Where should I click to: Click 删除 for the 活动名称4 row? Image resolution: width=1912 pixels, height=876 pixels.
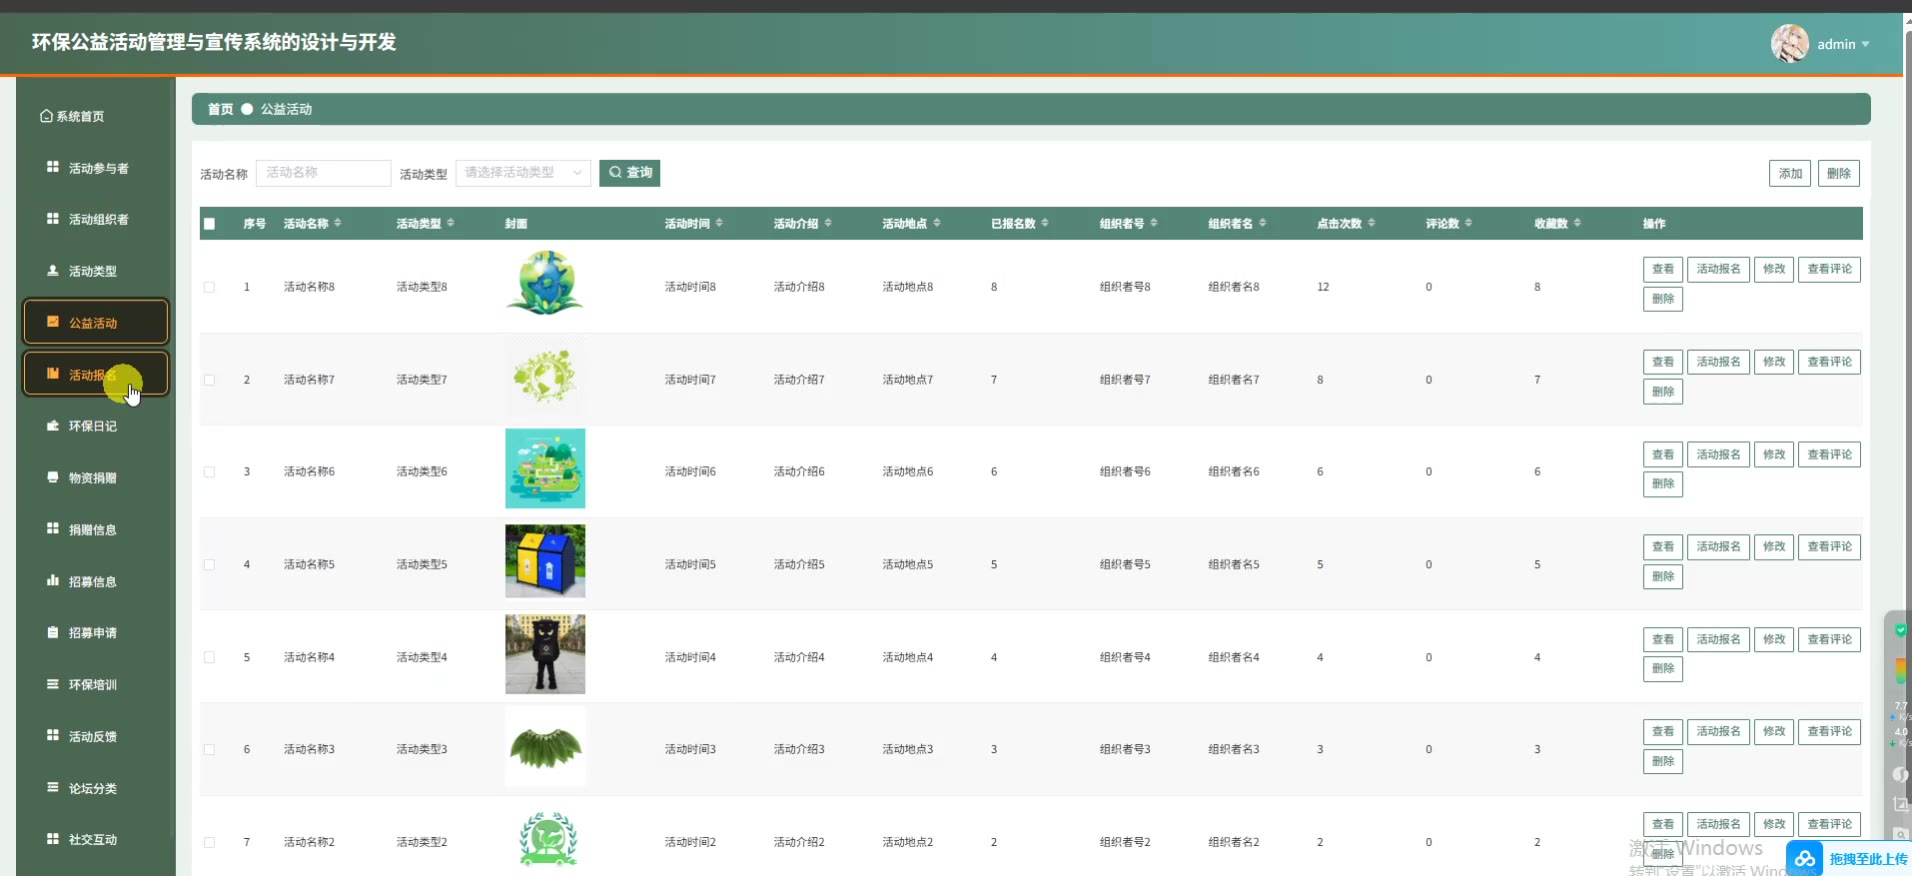(x=1663, y=669)
